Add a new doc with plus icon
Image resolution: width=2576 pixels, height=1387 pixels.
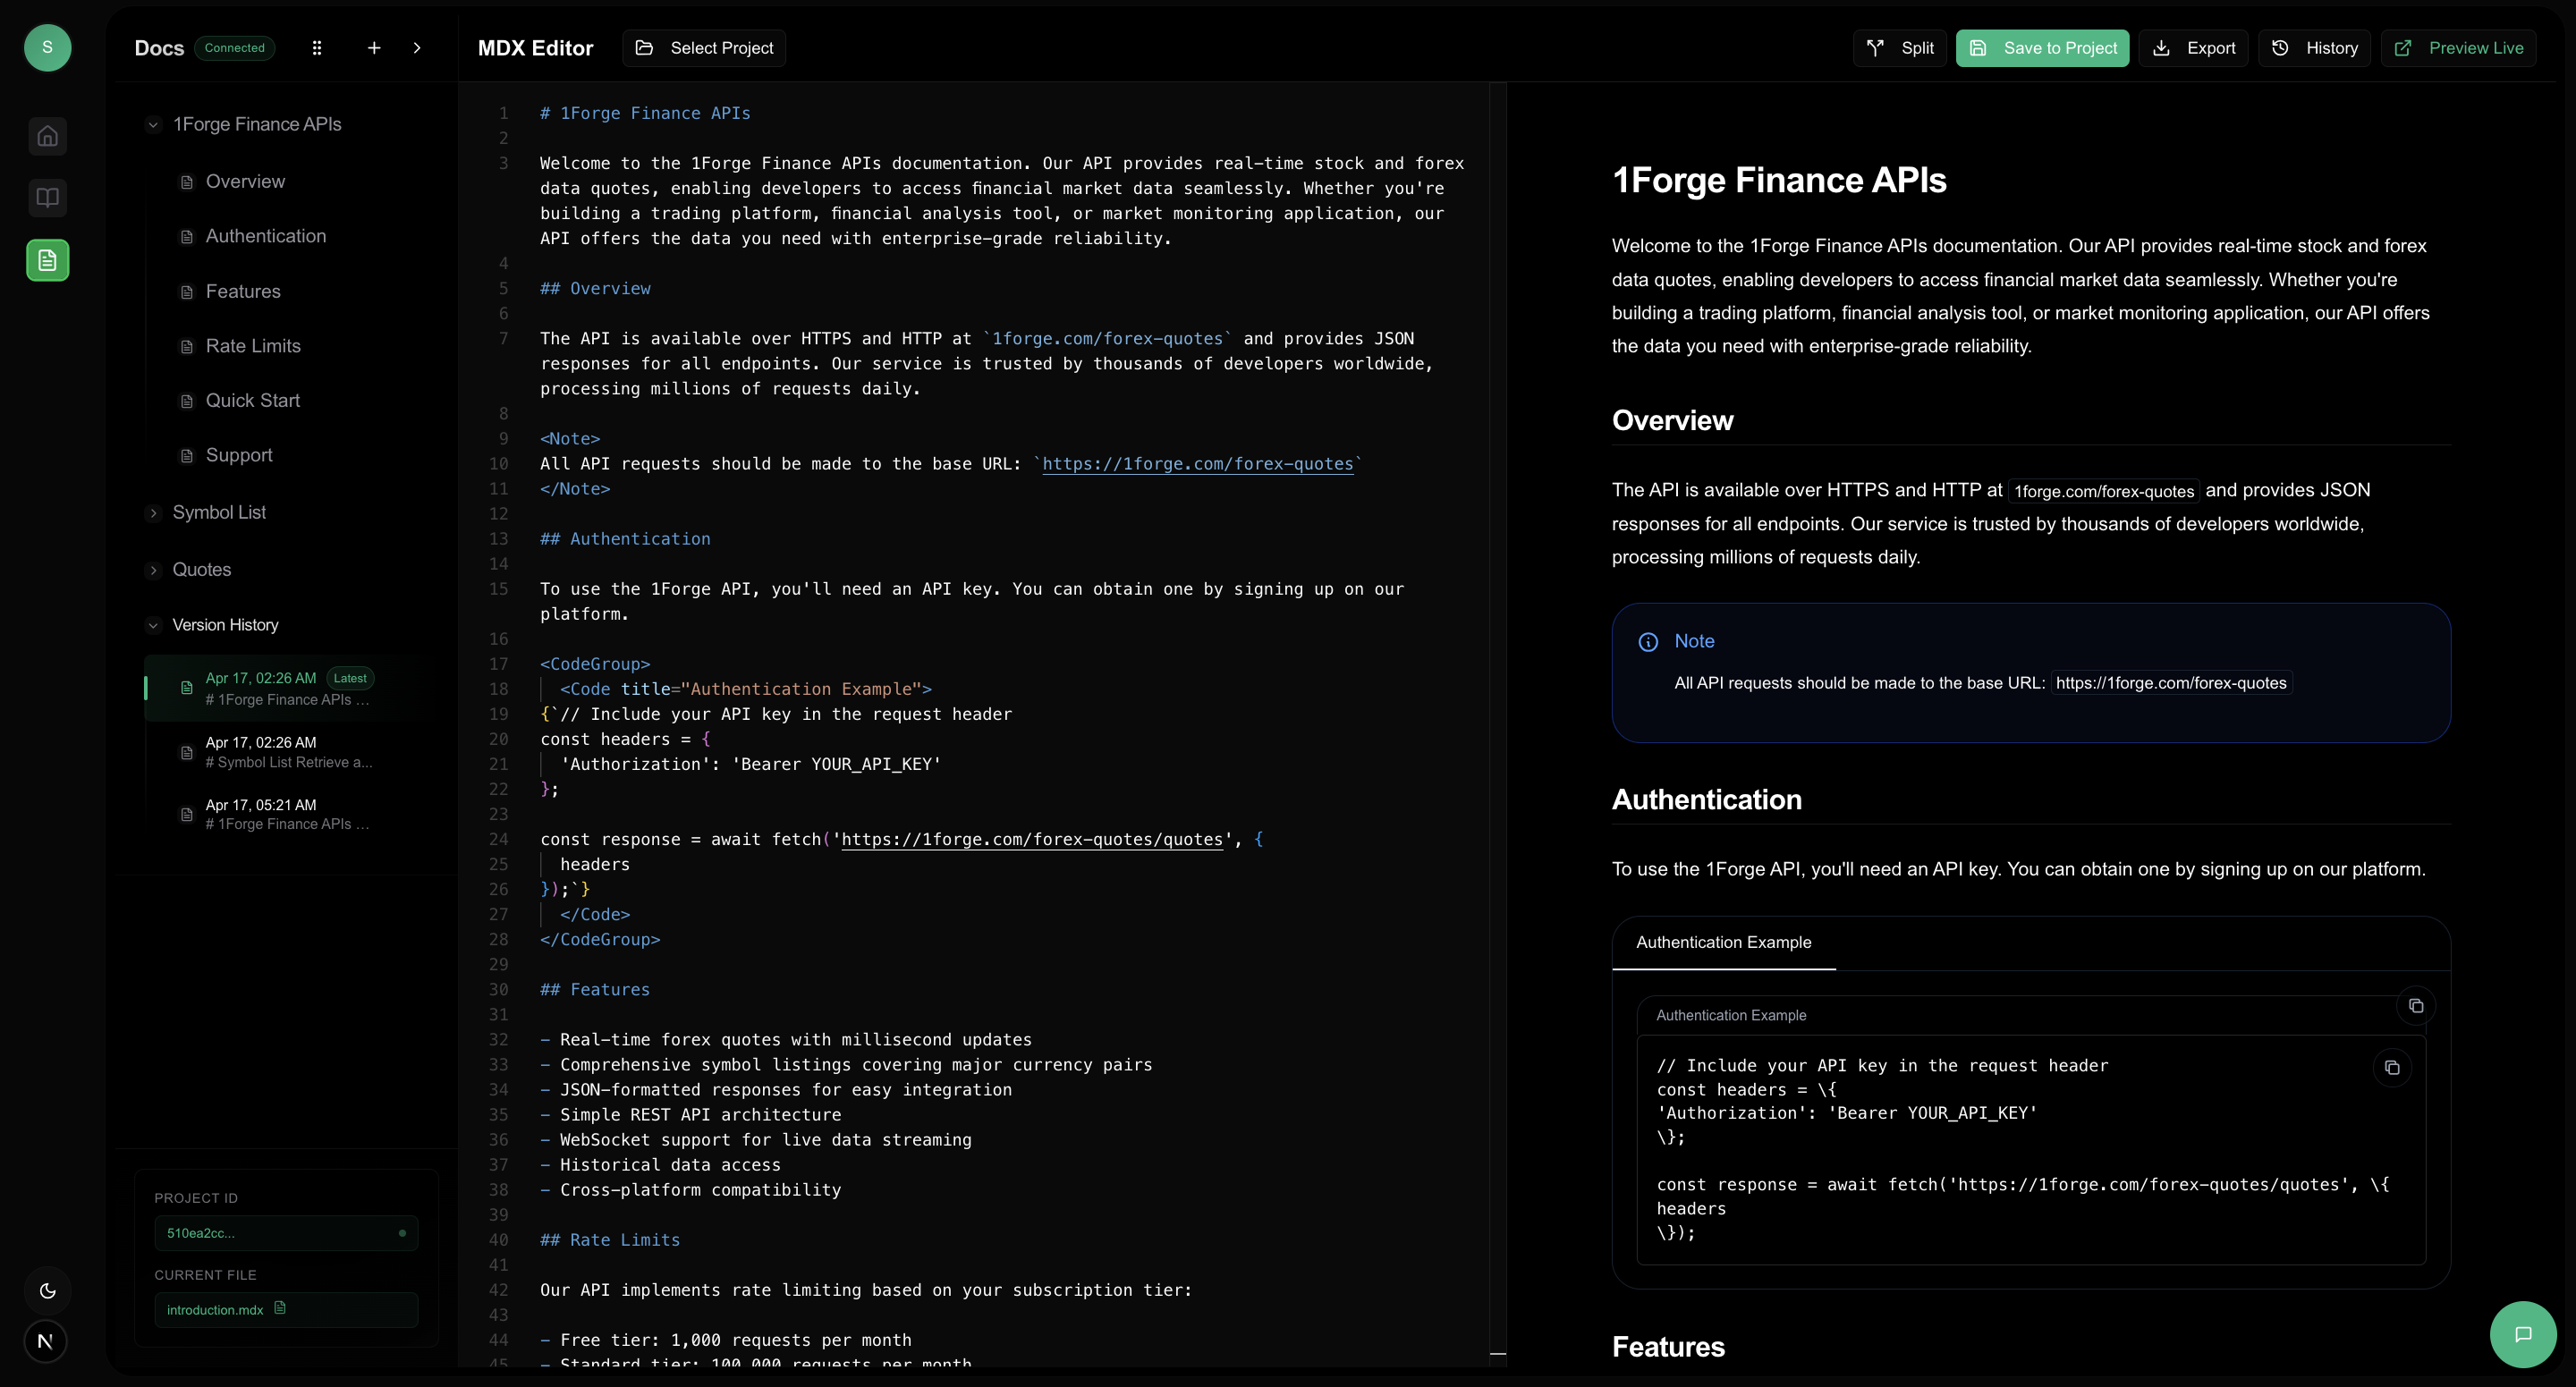coord(374,48)
